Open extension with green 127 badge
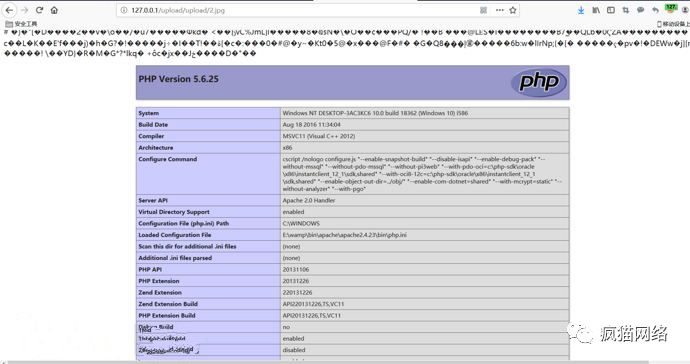 pos(671,9)
